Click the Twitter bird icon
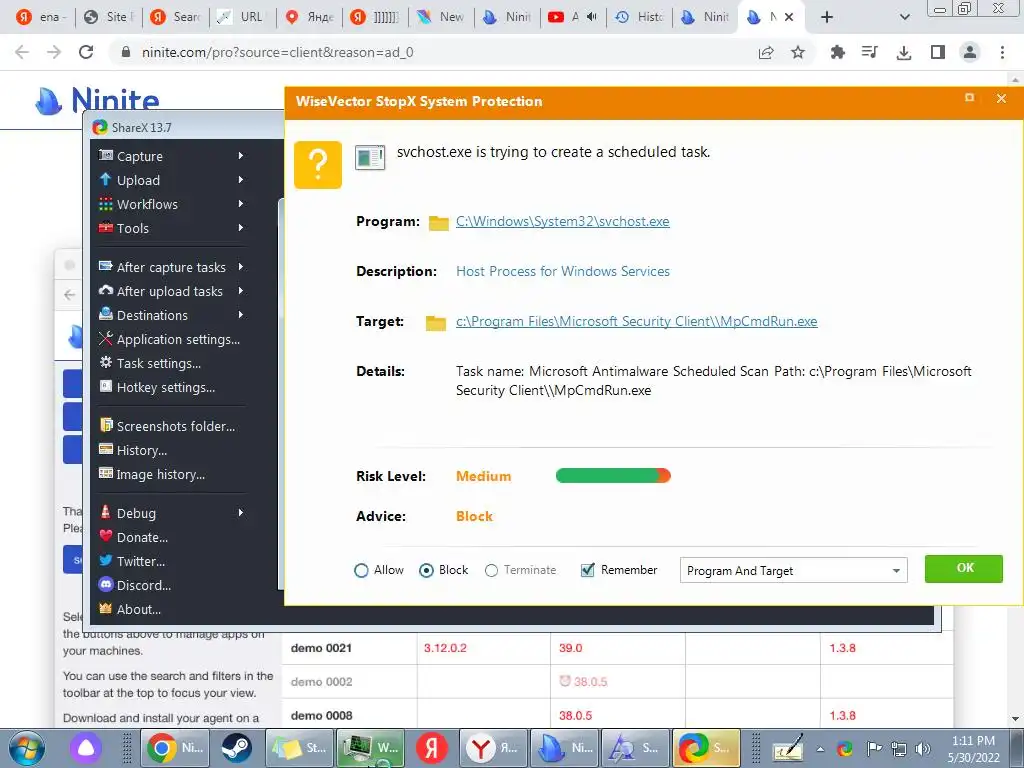 coord(105,560)
